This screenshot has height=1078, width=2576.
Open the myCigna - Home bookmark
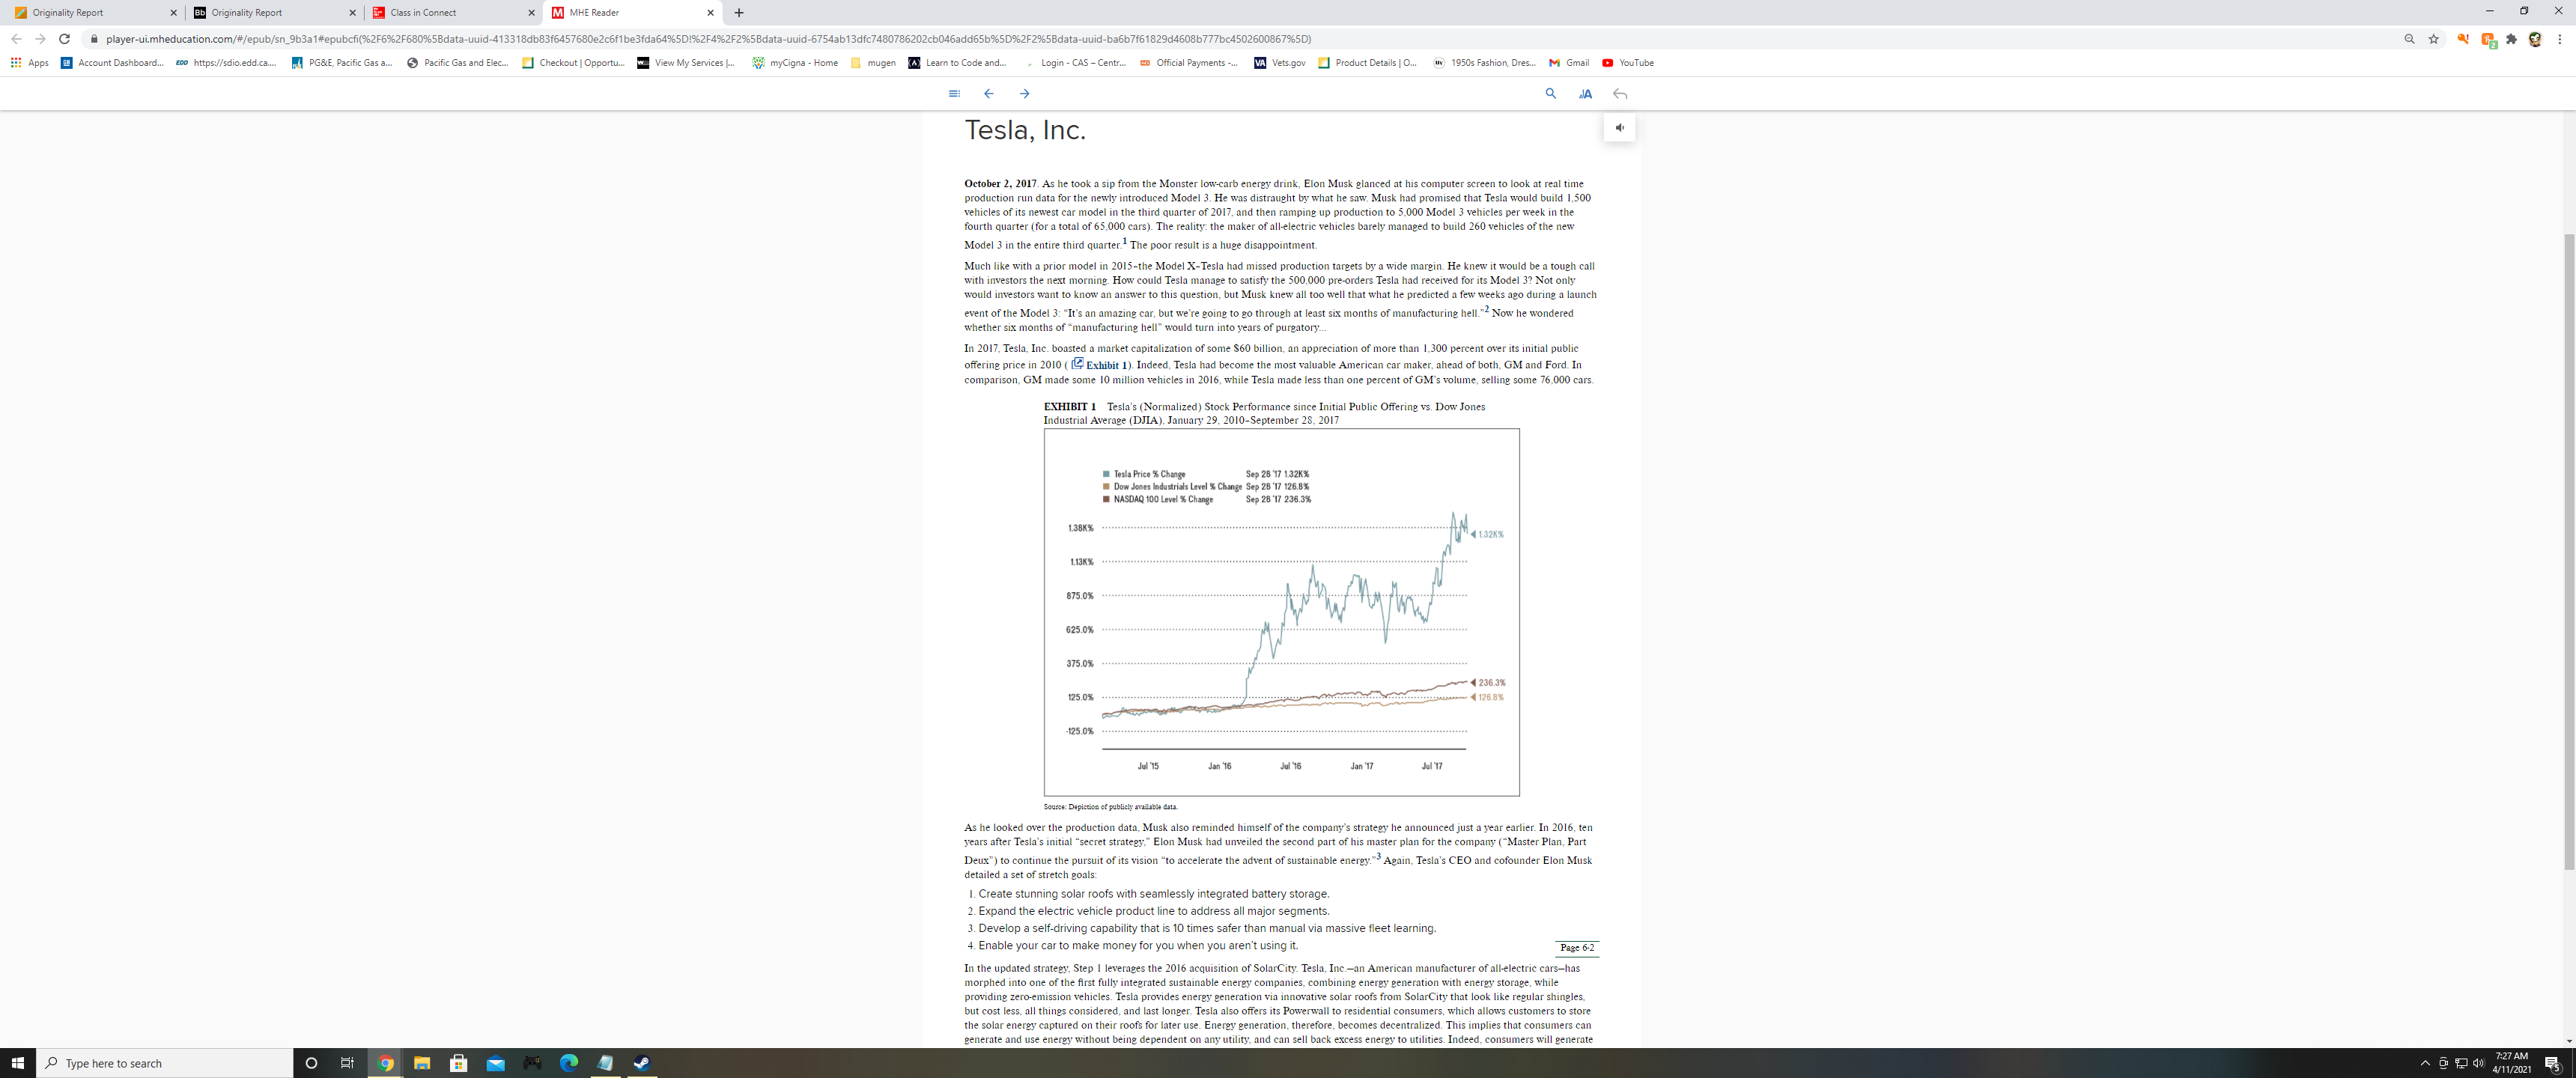click(x=795, y=63)
